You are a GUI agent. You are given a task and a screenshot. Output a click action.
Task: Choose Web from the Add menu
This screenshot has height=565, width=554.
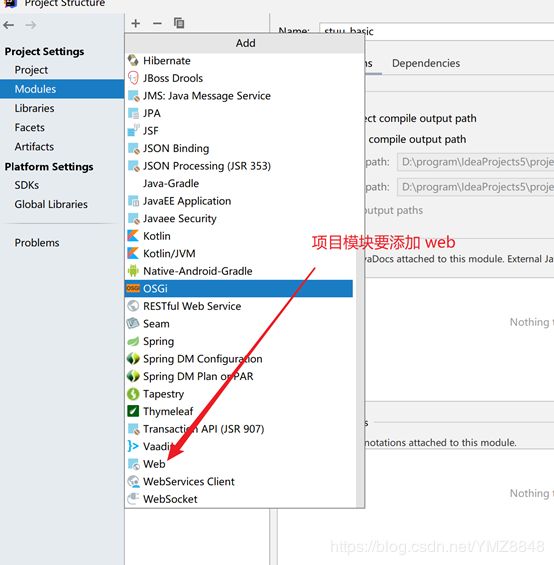click(x=239, y=464)
